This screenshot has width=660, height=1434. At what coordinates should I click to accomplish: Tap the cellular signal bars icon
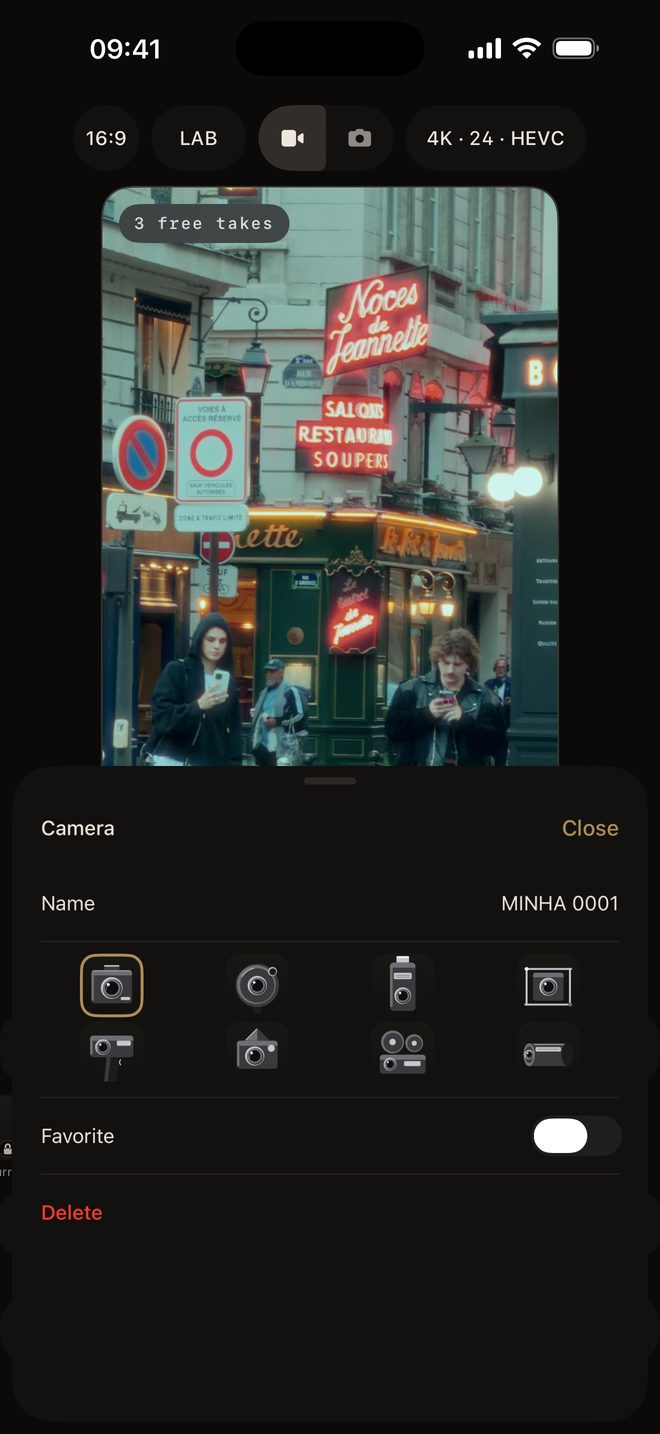pos(484,48)
